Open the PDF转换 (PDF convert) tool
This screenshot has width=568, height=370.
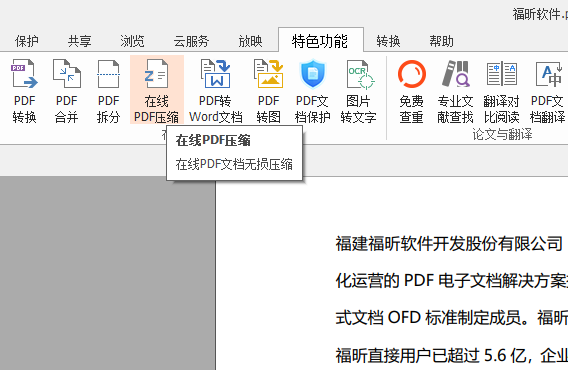pos(24,91)
